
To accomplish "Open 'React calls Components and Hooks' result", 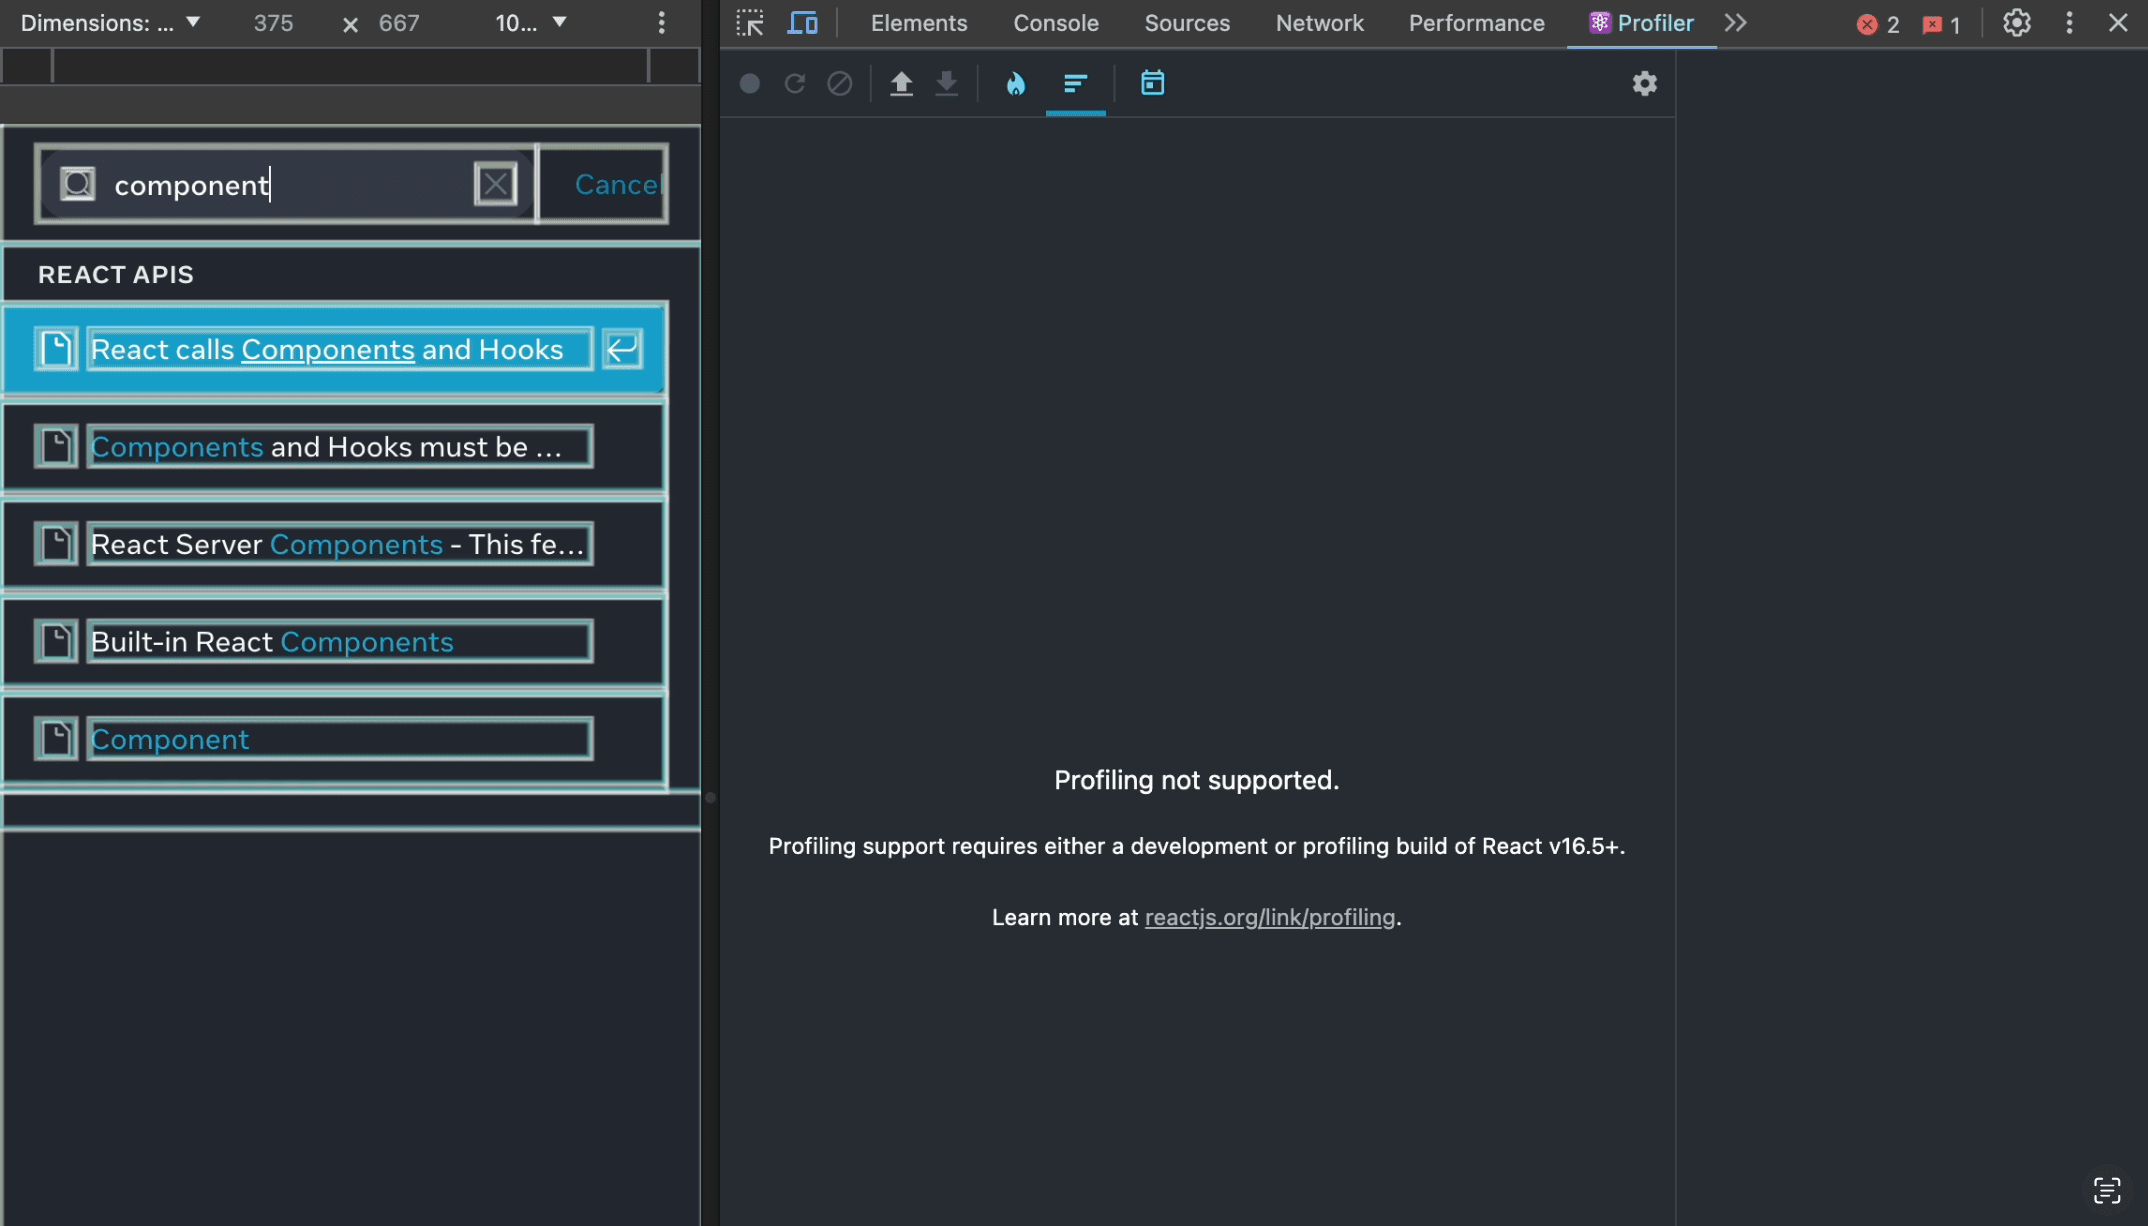I will point(335,349).
